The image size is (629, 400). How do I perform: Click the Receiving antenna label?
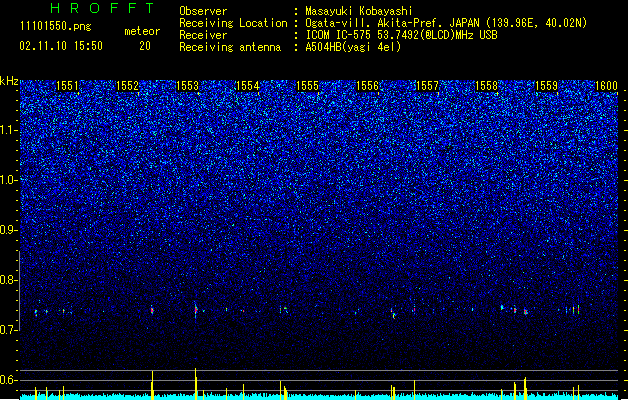(230, 47)
